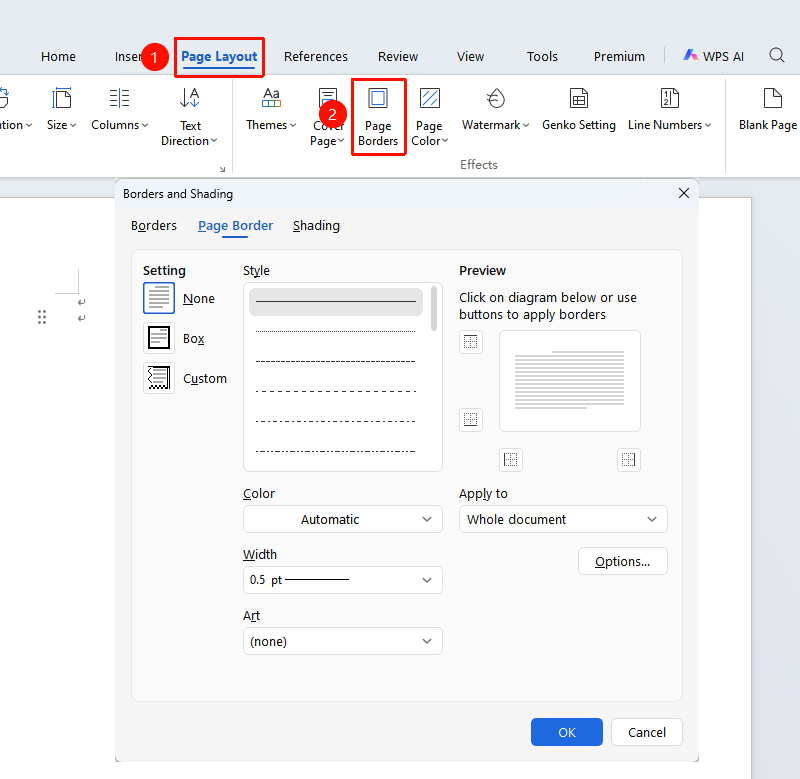Open the References ribbon tab
800x779 pixels.
point(316,57)
